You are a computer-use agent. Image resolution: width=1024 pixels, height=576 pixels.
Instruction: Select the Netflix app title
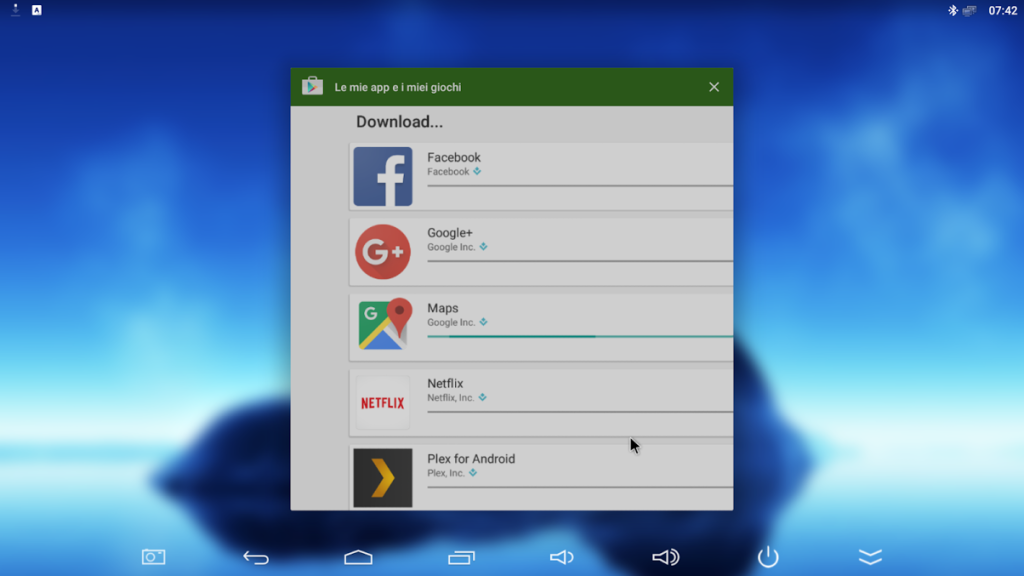pyautogui.click(x=445, y=383)
